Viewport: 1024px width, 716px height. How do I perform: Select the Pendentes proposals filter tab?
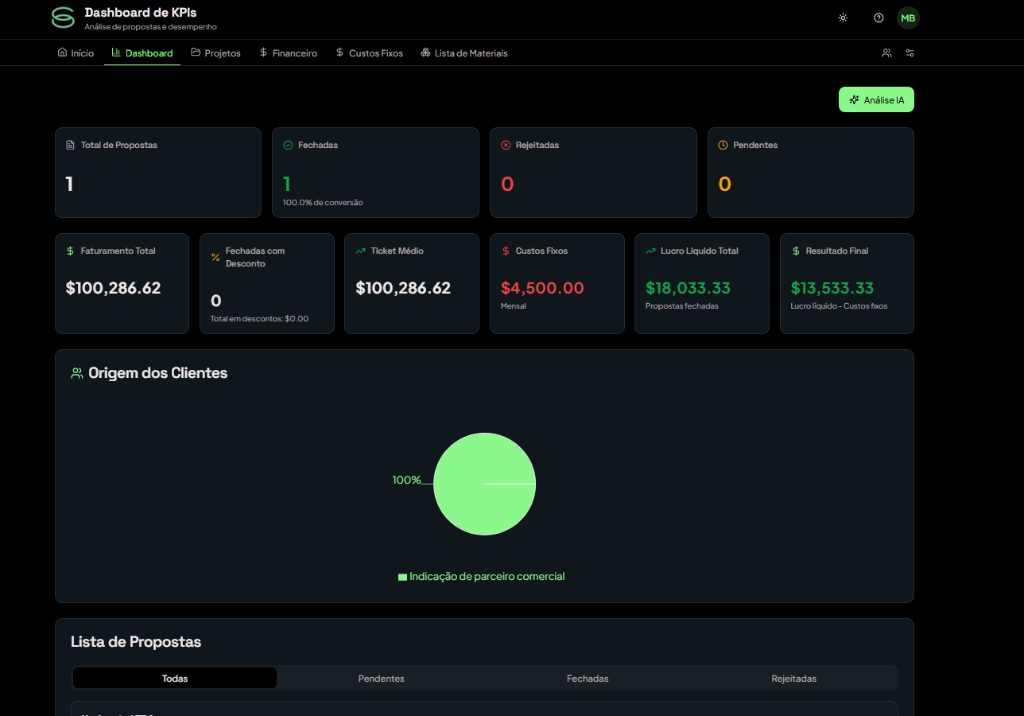tap(381, 679)
